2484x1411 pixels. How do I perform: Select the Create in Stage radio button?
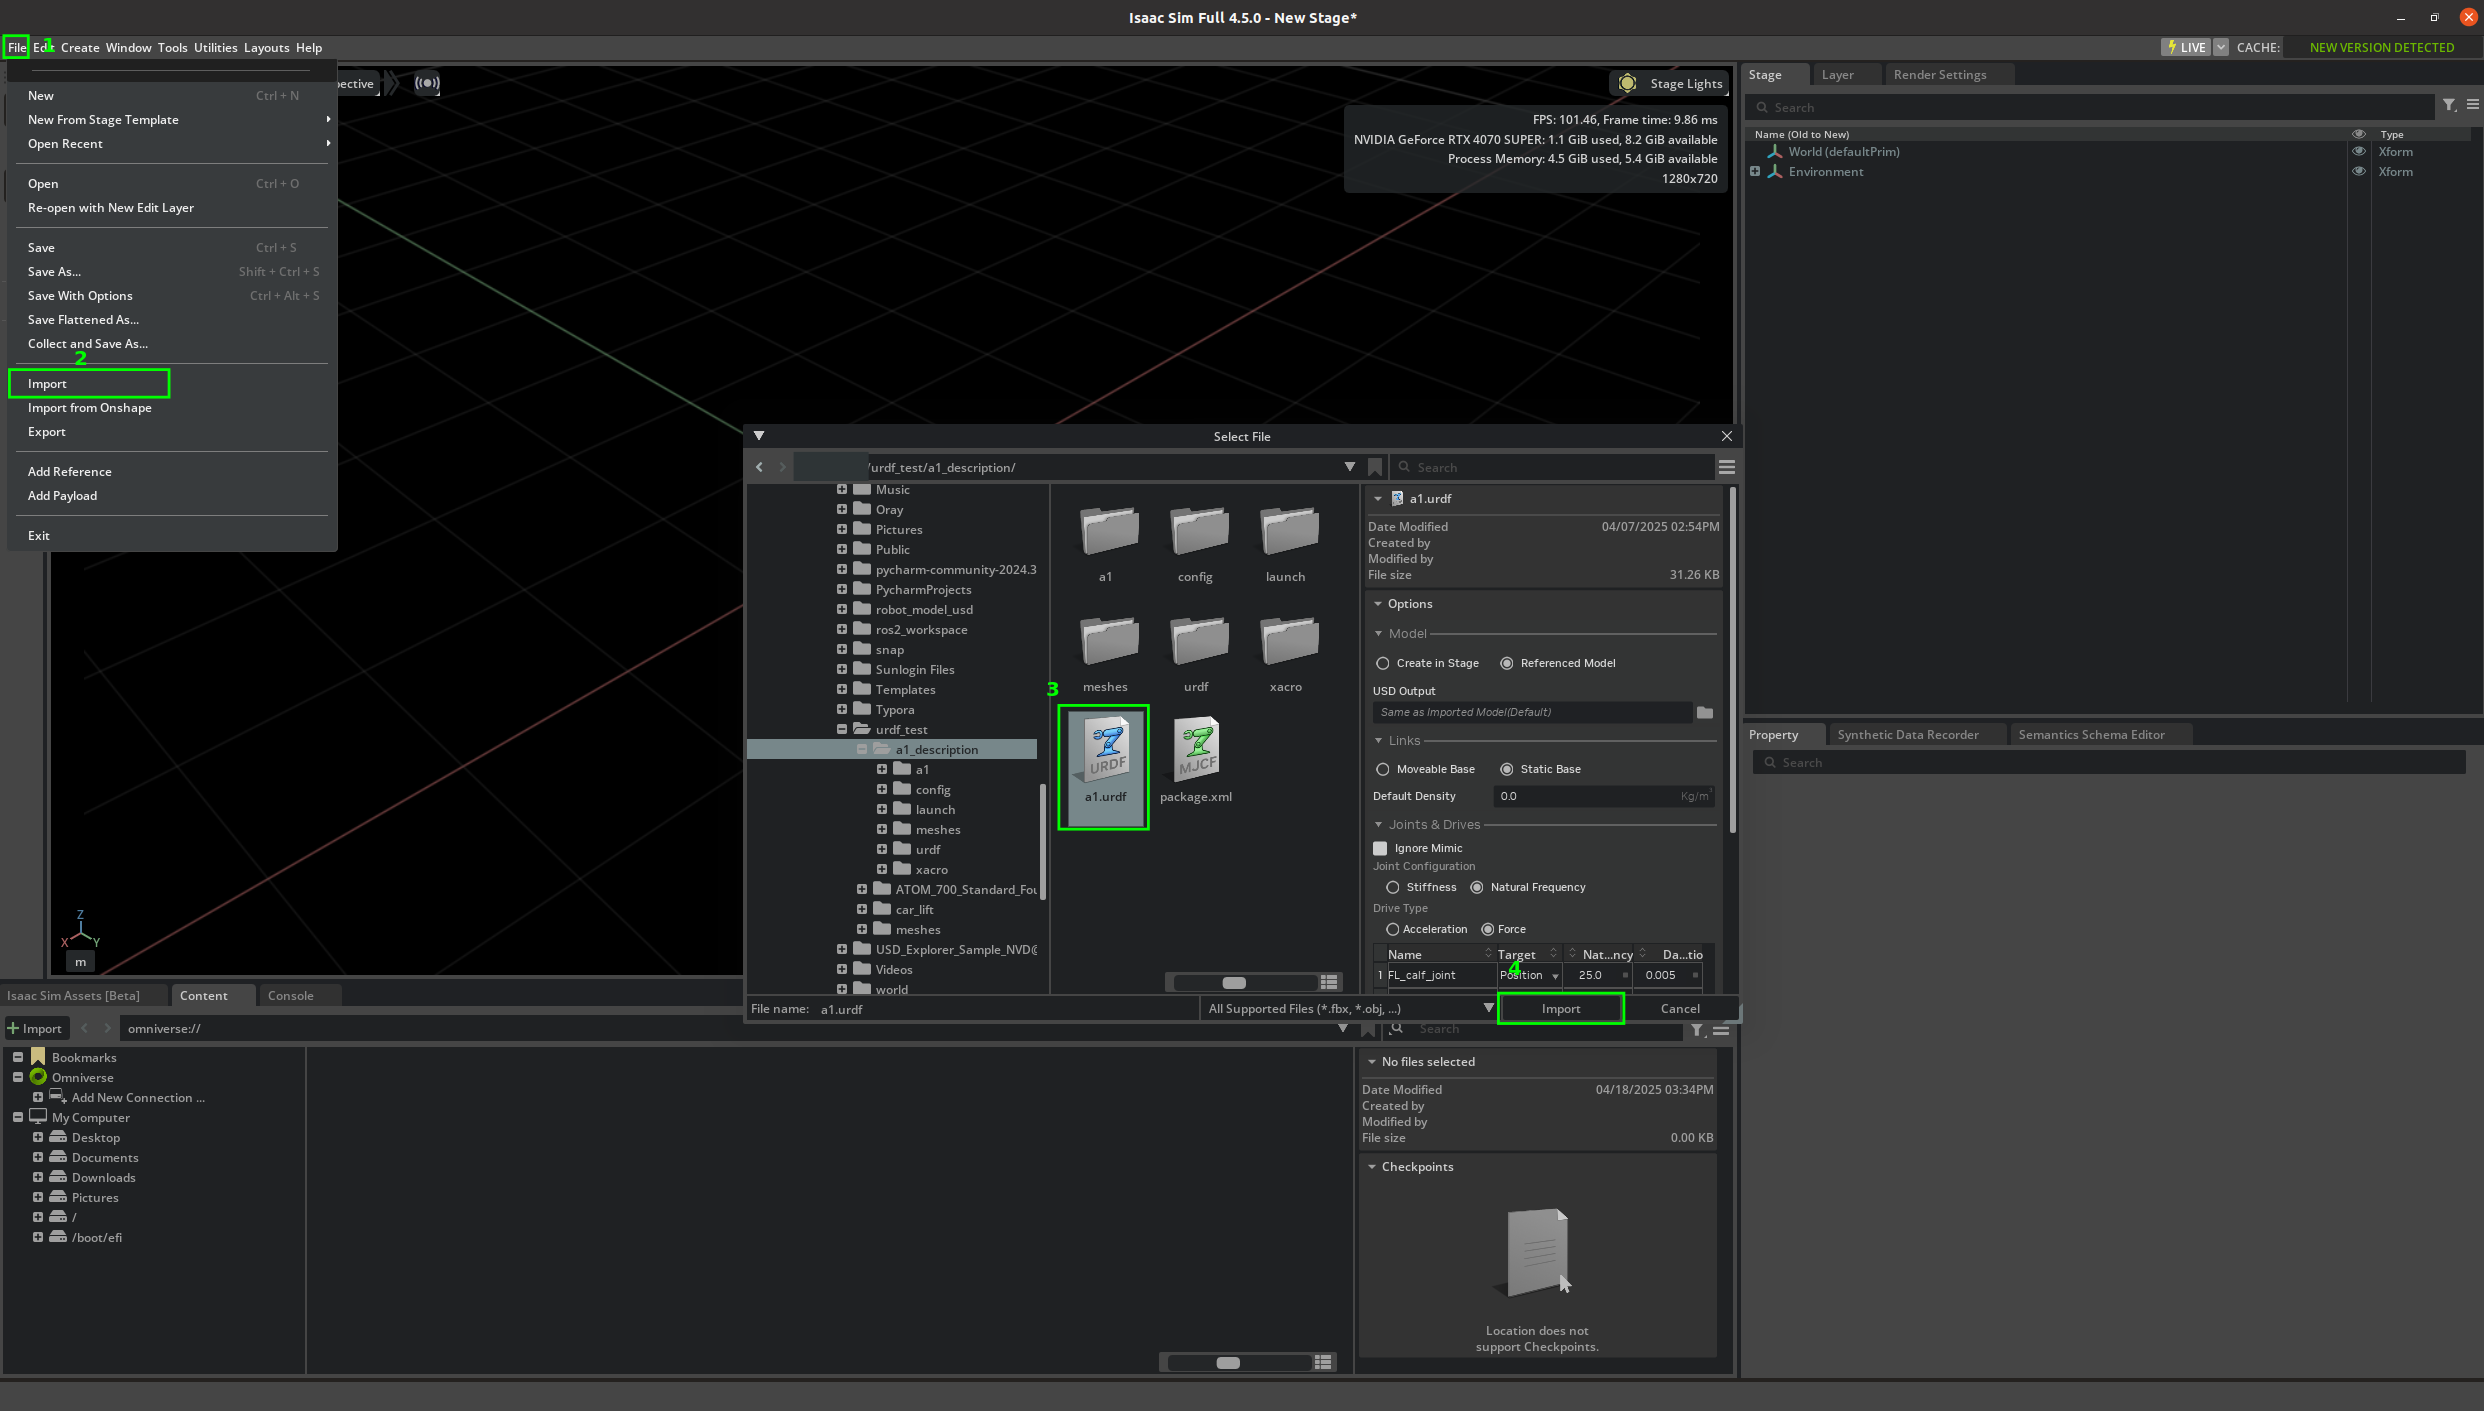[x=1383, y=663]
